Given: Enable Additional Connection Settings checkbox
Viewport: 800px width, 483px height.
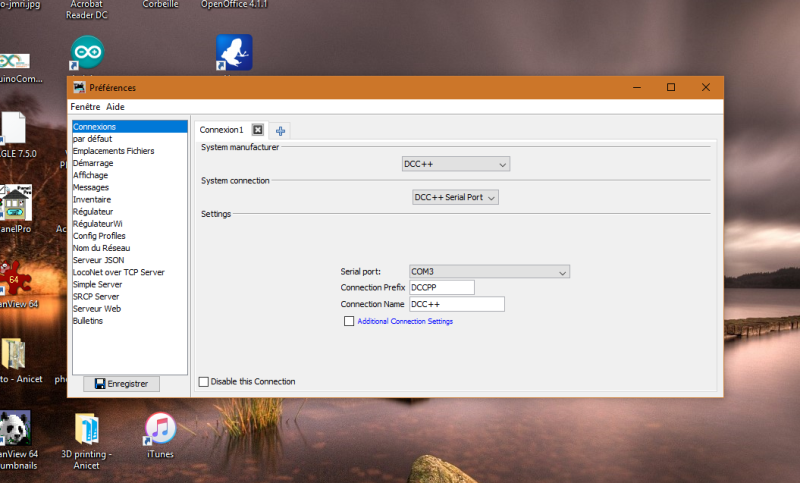Looking at the screenshot, I should [349, 321].
